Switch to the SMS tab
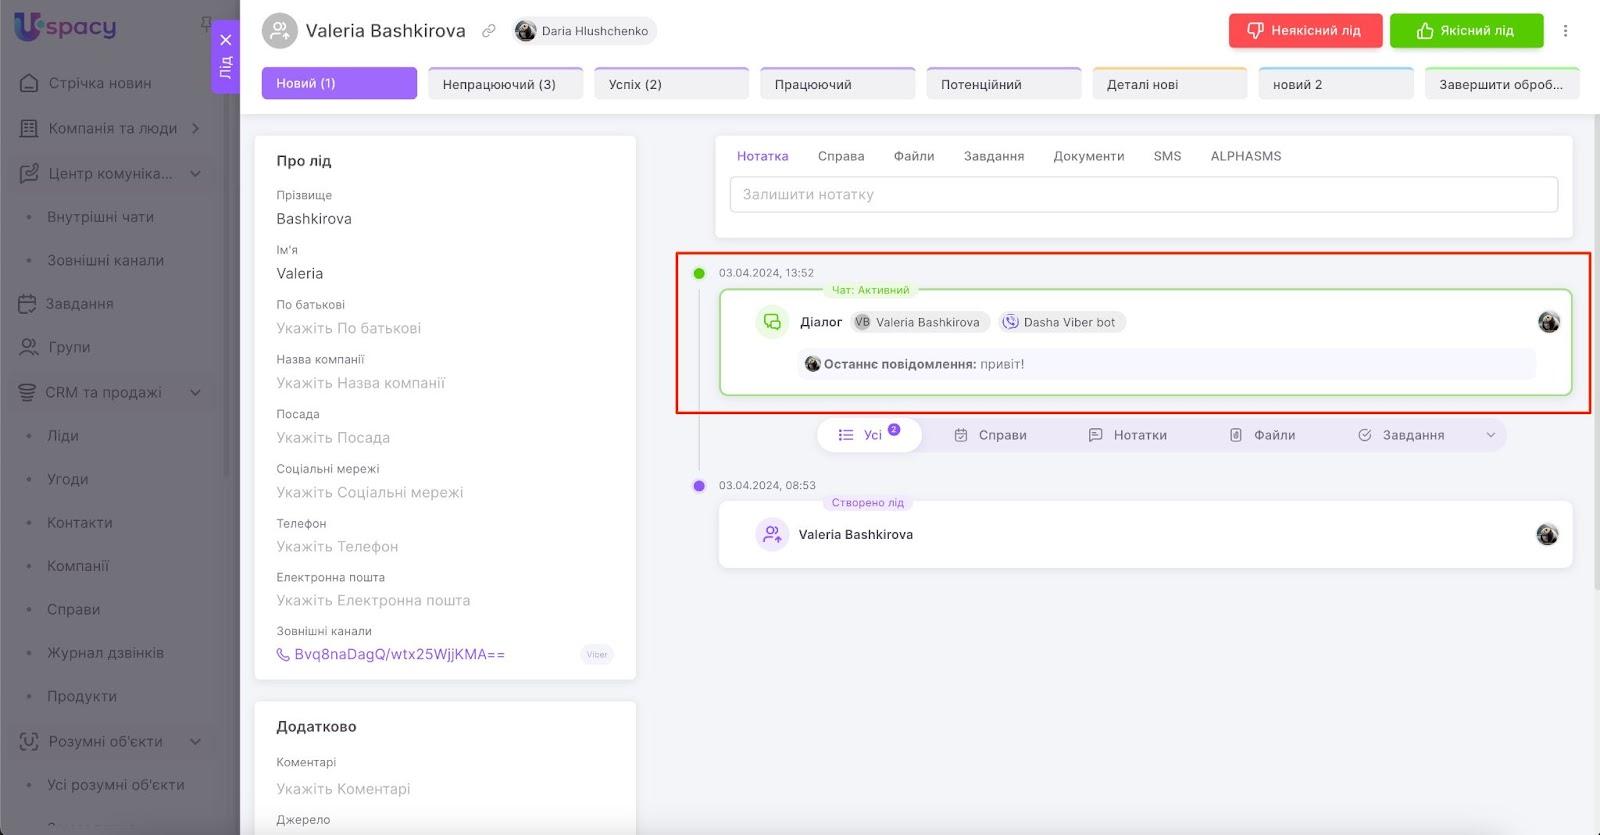This screenshot has height=835, width=1600. tap(1166, 156)
